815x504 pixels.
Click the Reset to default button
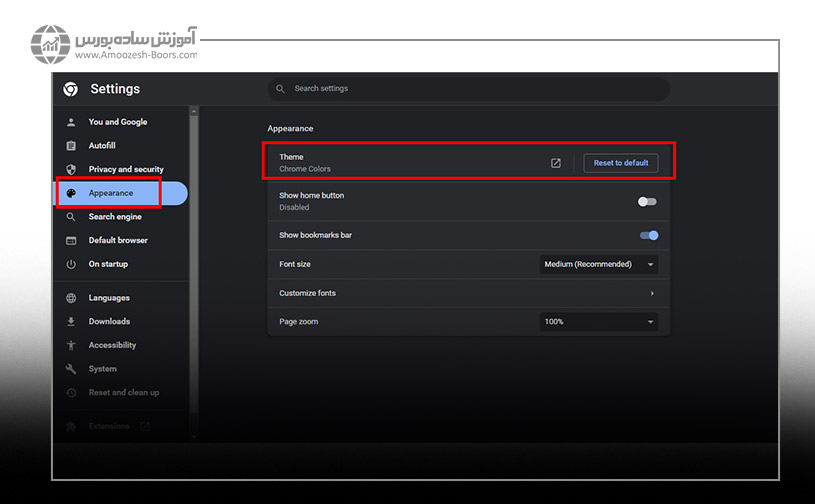coord(620,163)
